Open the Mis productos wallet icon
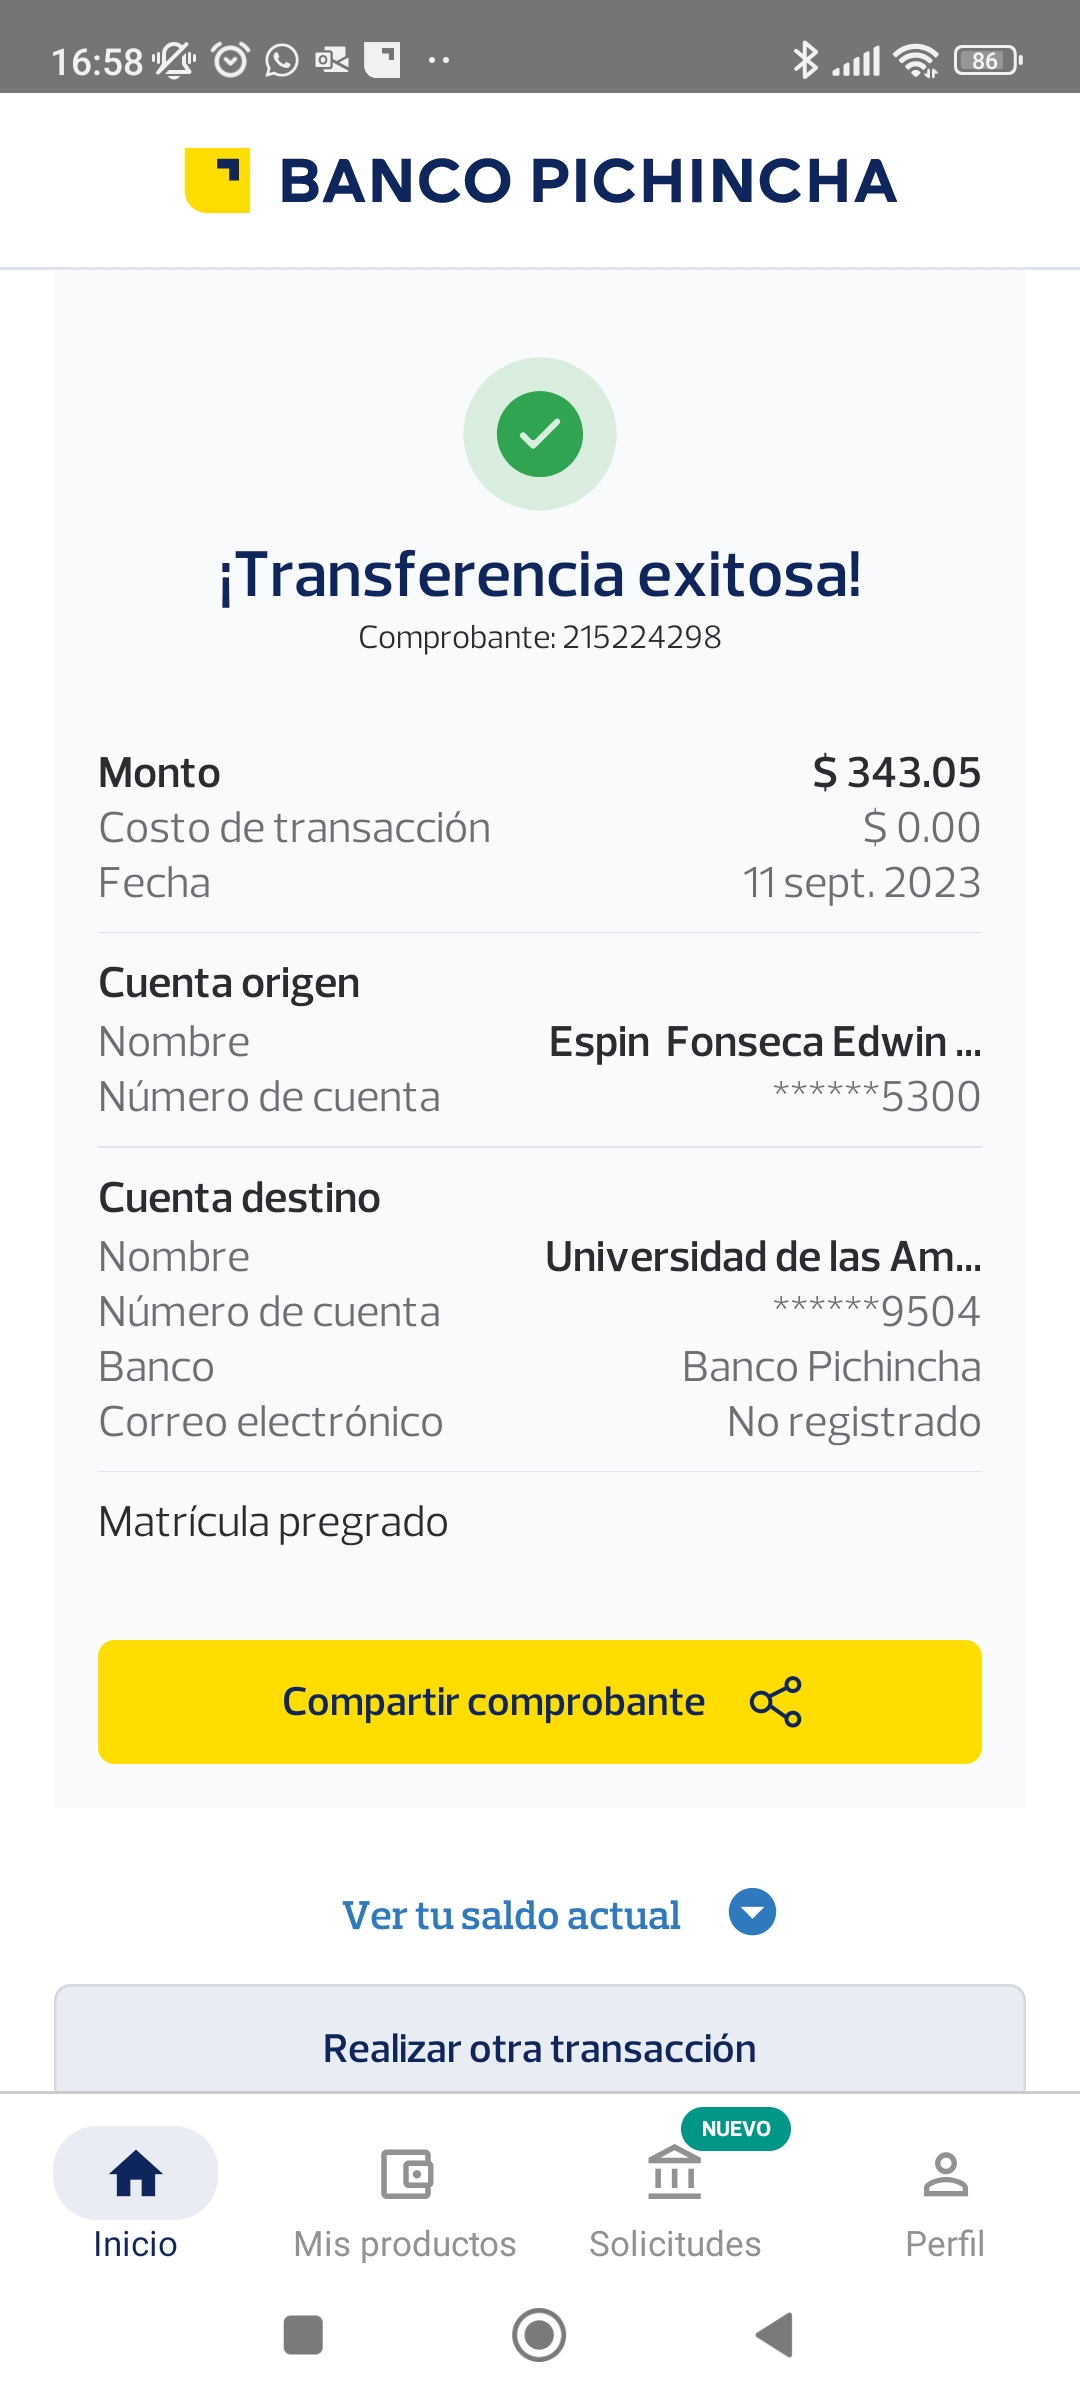Image resolution: width=1080 pixels, height=2400 pixels. pyautogui.click(x=406, y=2174)
